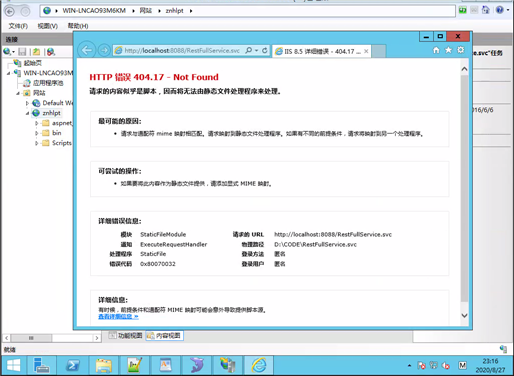The height and width of the screenshot is (376, 514).
Task: Select 起始页 in the connections tree
Action: coord(33,63)
